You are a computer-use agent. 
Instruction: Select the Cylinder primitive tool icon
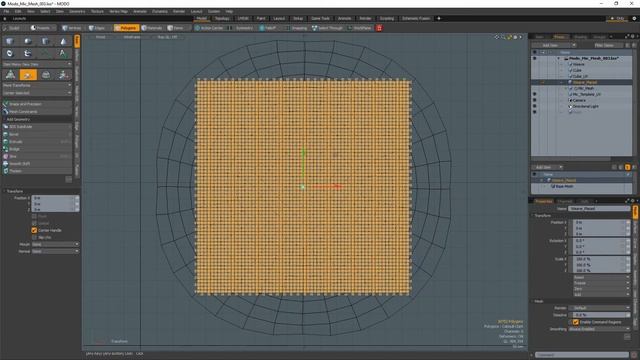pos(45,41)
